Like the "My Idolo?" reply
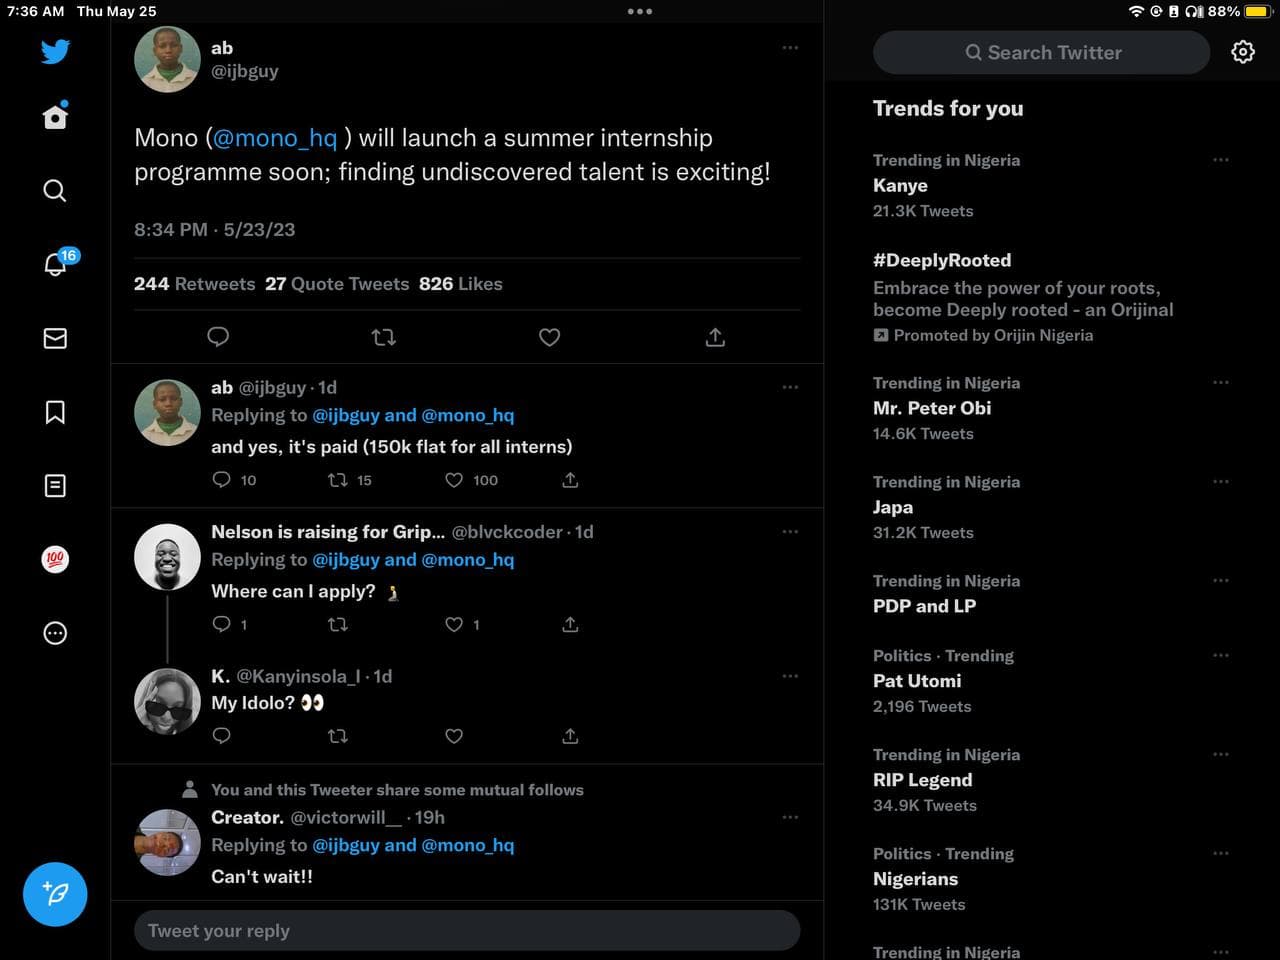1280x960 pixels. tap(454, 736)
